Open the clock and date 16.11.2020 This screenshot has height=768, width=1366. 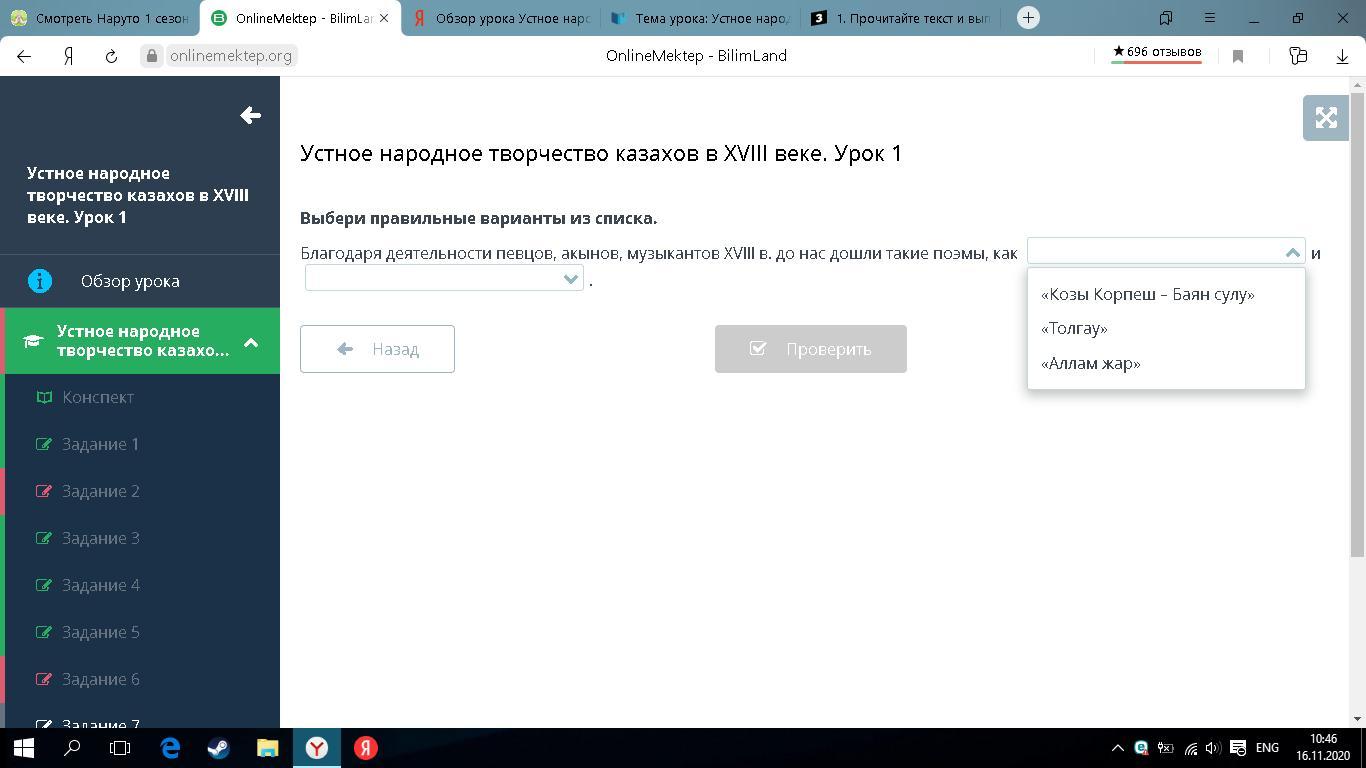[x=1323, y=748]
